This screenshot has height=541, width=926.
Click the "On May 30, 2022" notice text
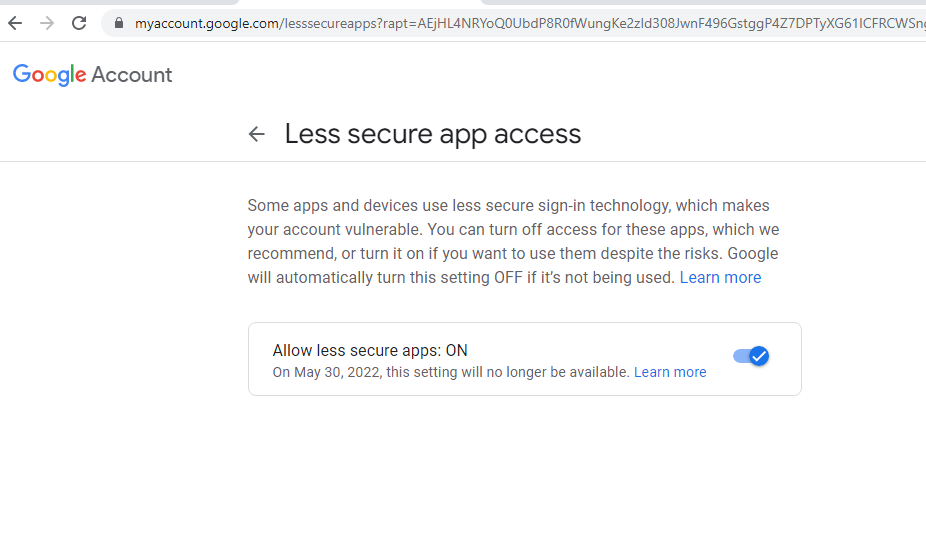click(x=451, y=372)
